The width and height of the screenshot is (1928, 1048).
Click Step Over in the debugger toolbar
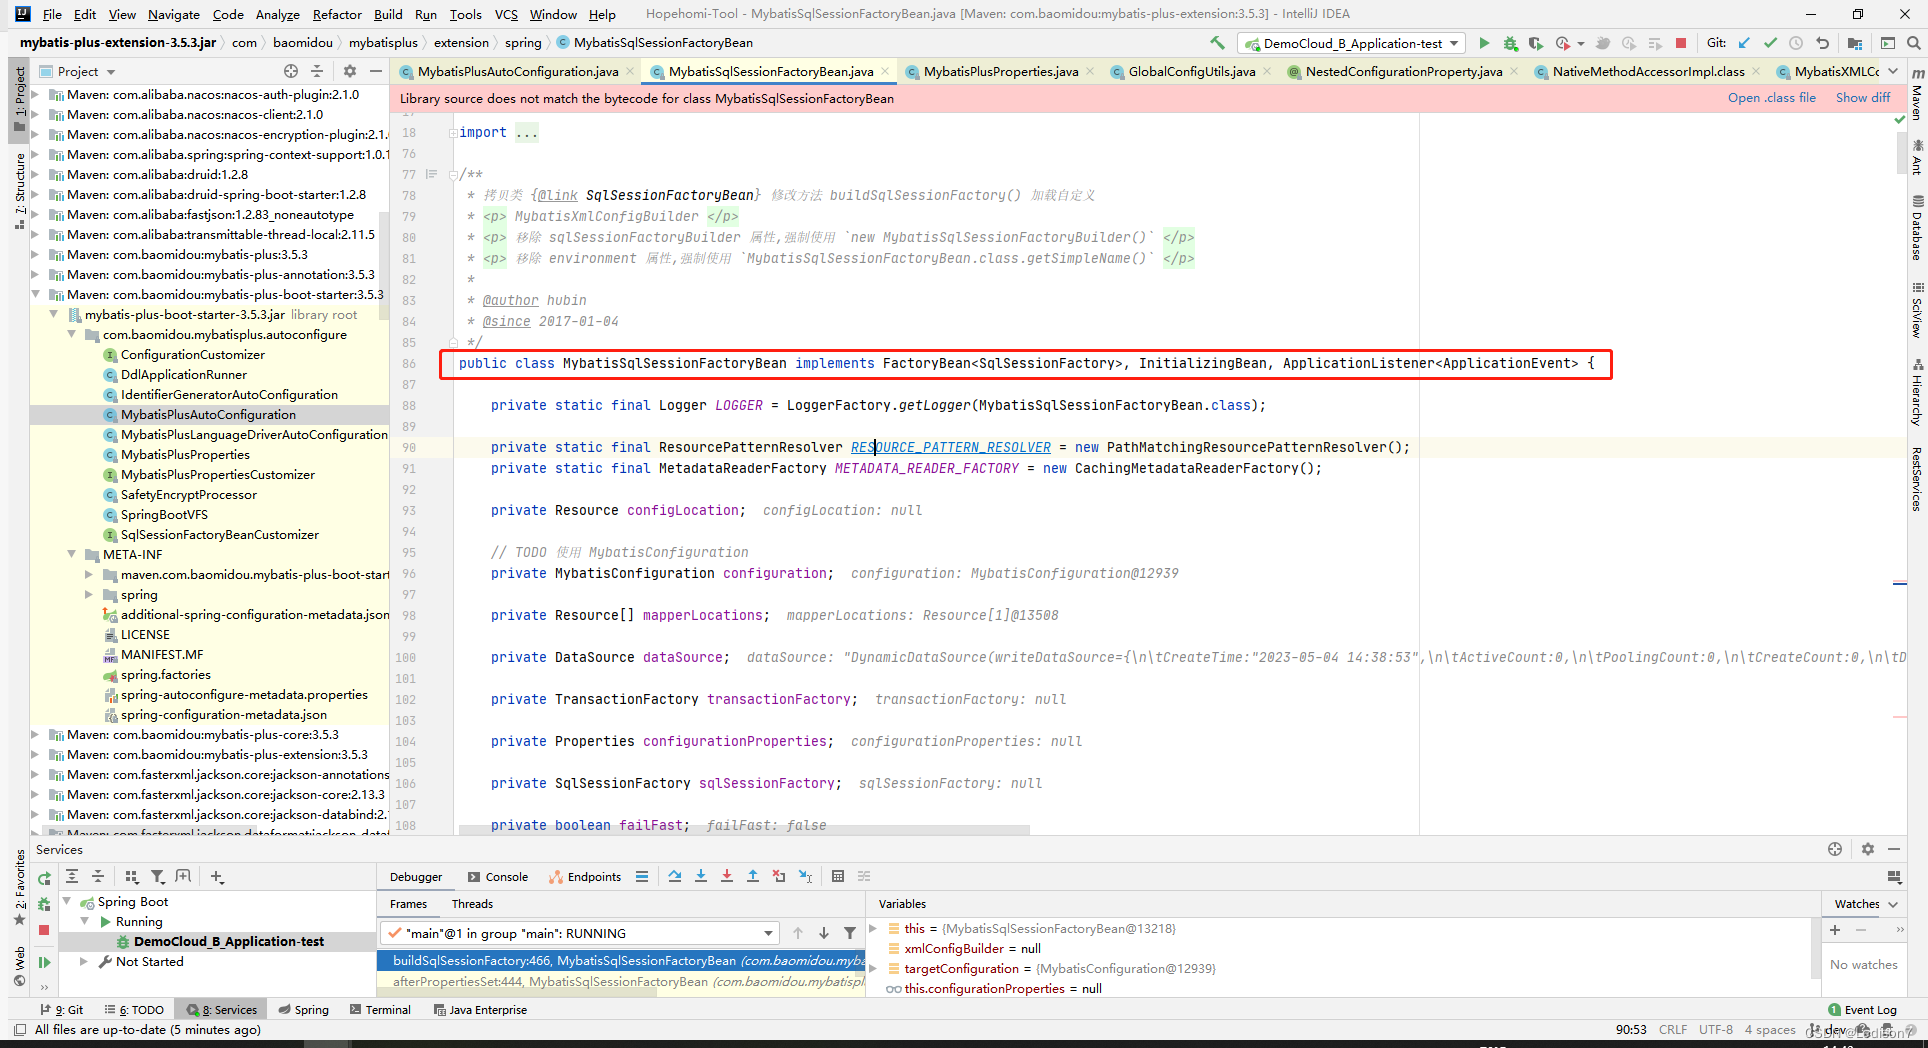point(675,876)
